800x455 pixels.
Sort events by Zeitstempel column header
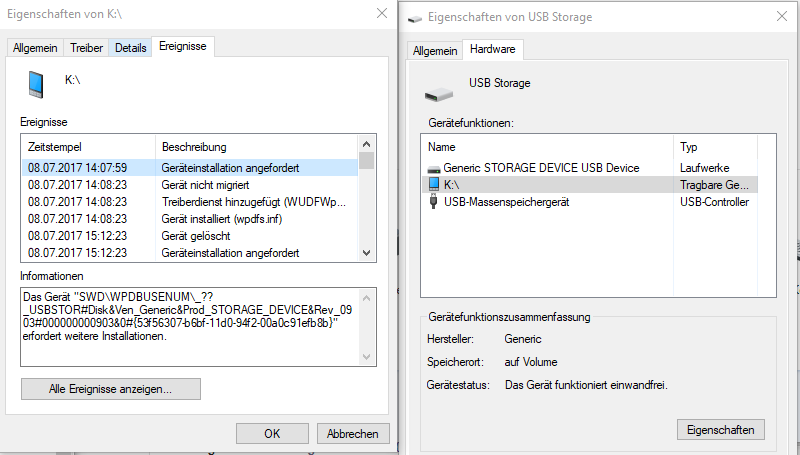pyautogui.click(x=88, y=146)
